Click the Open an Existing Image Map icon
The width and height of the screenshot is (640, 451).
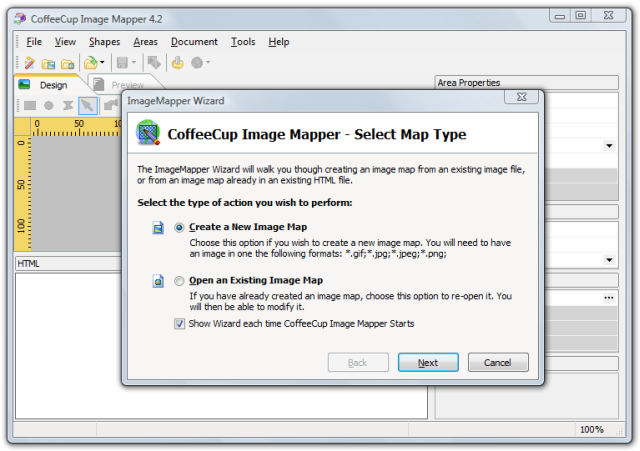[x=158, y=281]
